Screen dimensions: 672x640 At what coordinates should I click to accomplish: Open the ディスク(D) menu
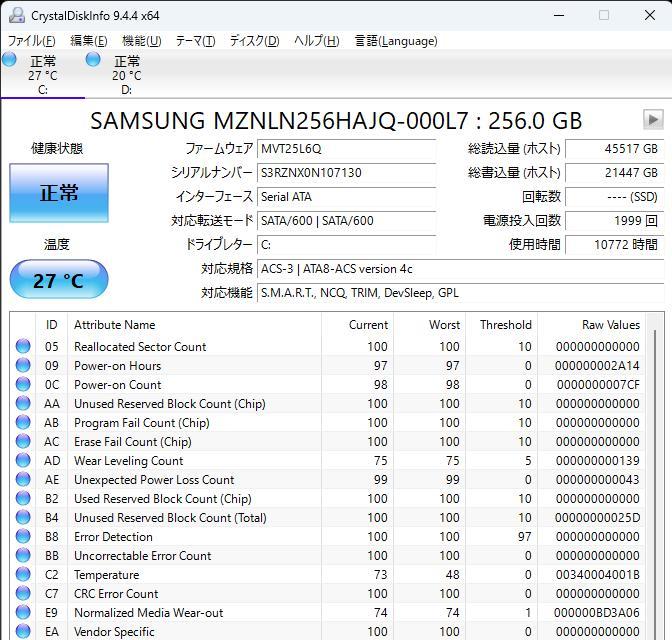coord(255,41)
